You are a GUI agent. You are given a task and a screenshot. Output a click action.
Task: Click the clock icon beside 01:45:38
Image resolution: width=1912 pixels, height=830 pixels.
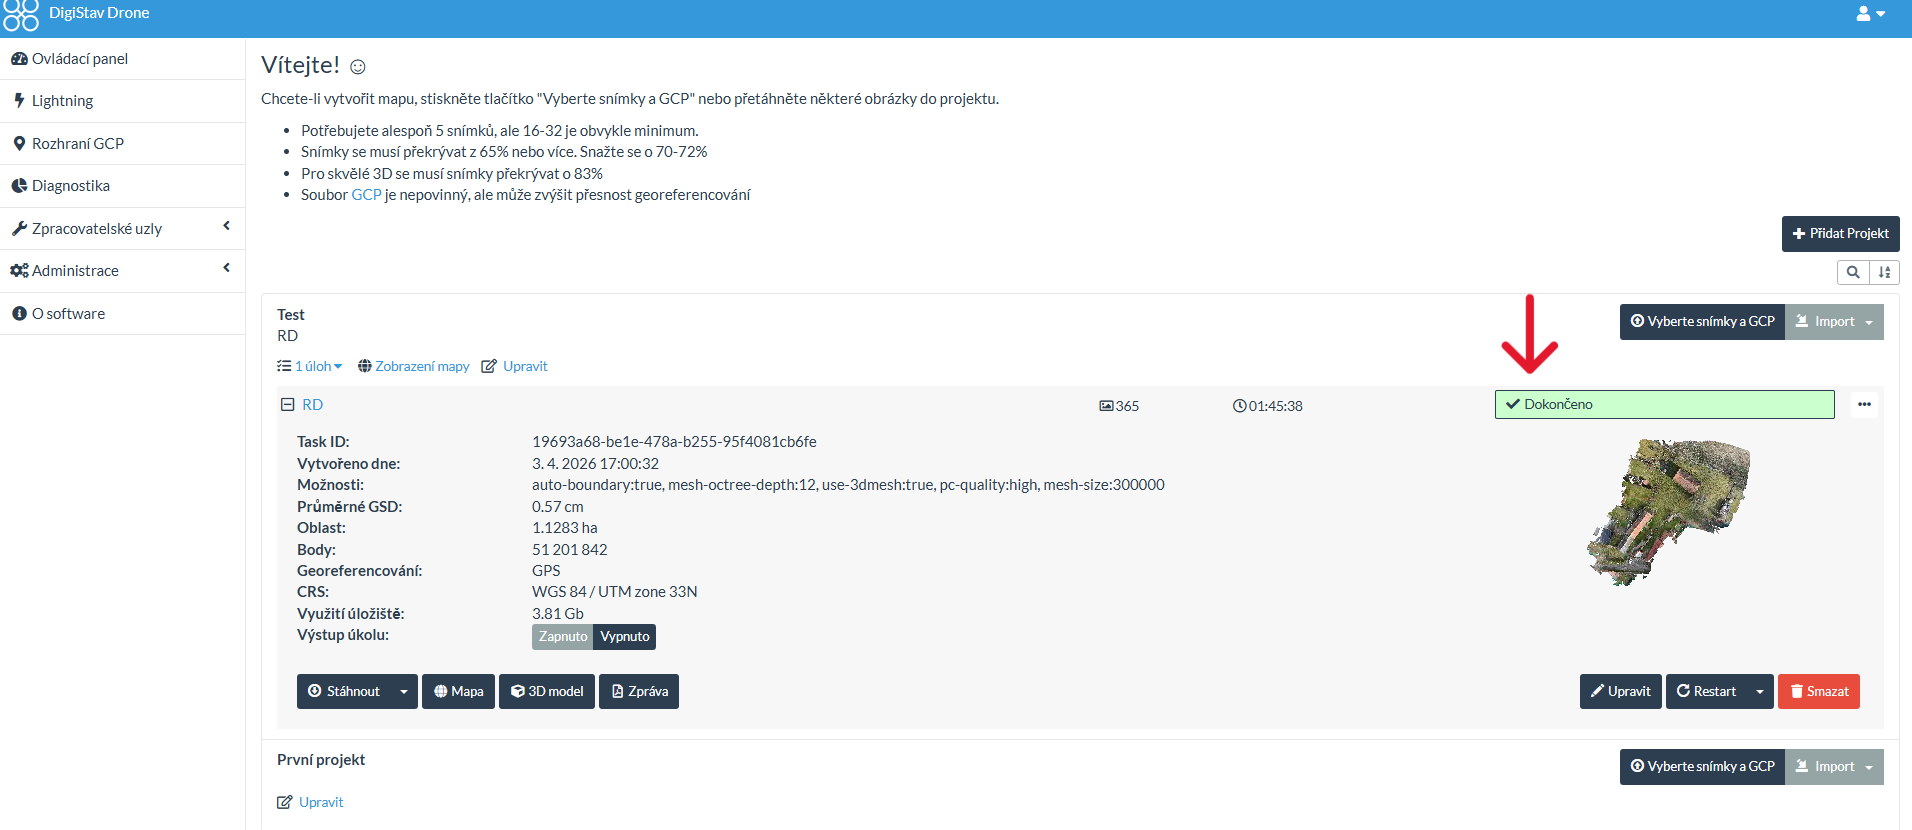[1240, 406]
